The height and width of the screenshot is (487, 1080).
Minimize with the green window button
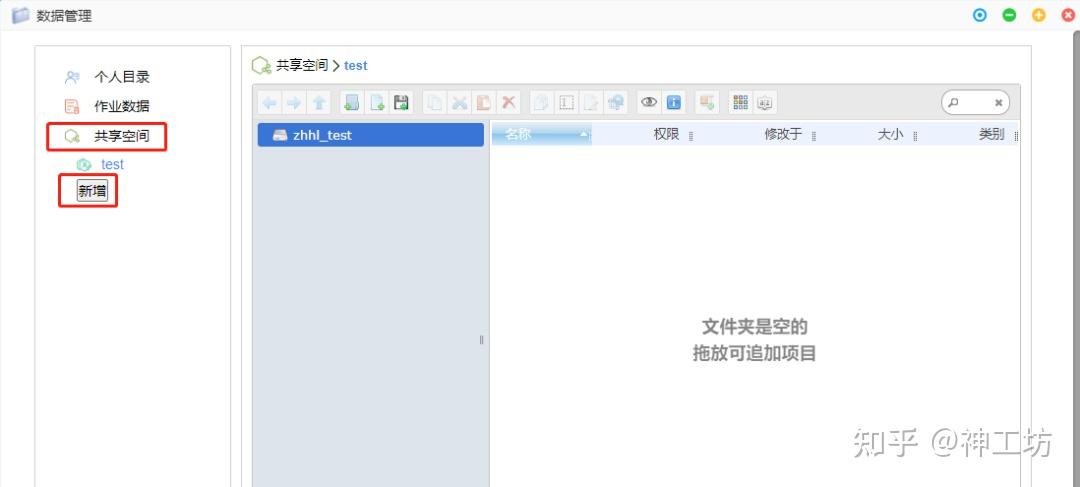coord(1009,15)
